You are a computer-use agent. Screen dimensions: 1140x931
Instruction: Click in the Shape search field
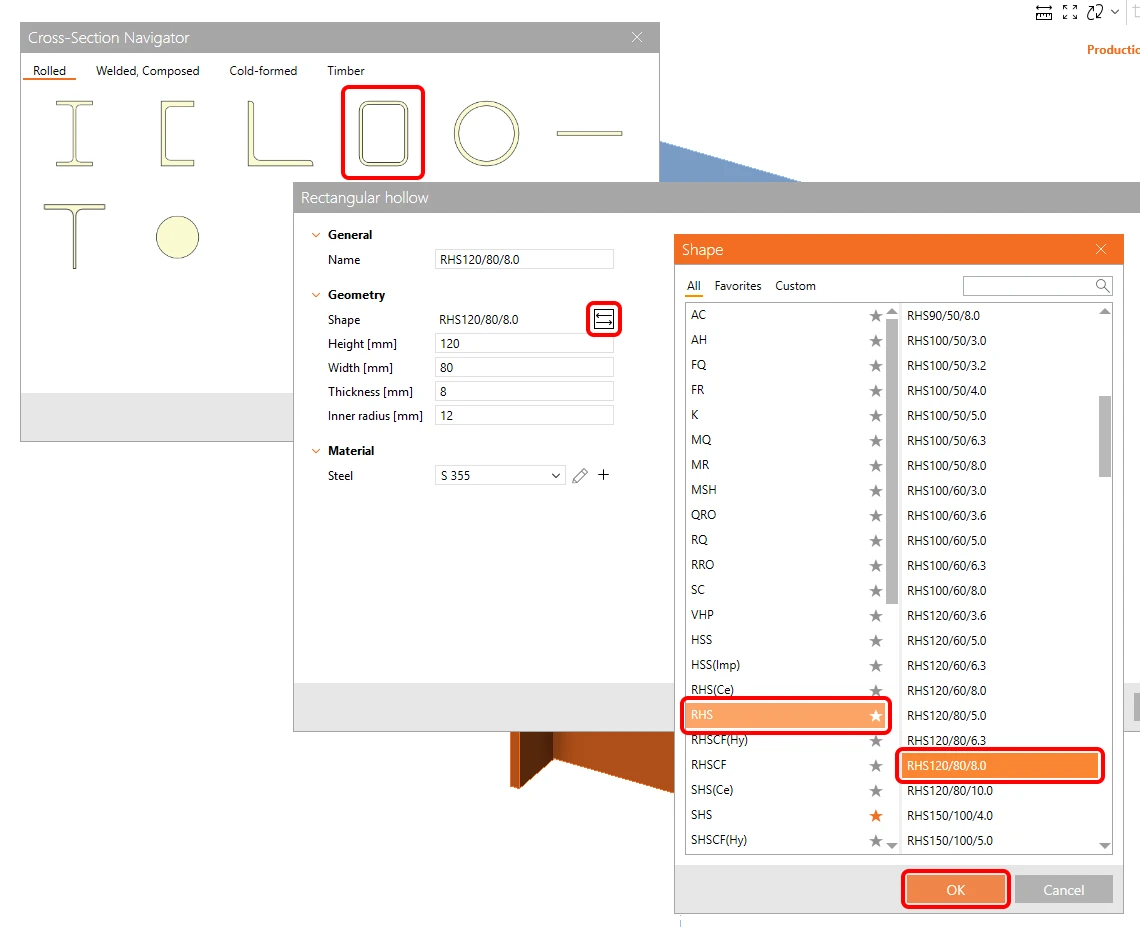point(1029,286)
